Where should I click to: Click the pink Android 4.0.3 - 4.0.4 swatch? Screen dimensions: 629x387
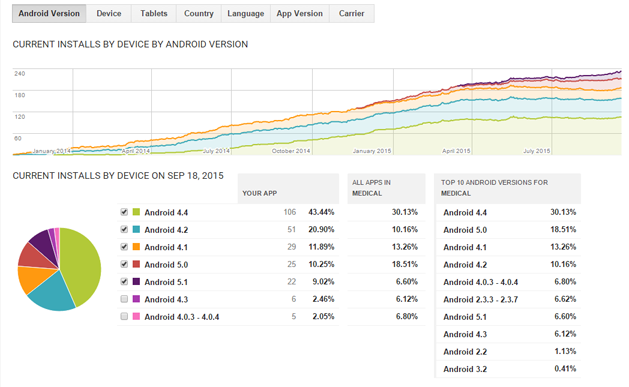(x=136, y=316)
